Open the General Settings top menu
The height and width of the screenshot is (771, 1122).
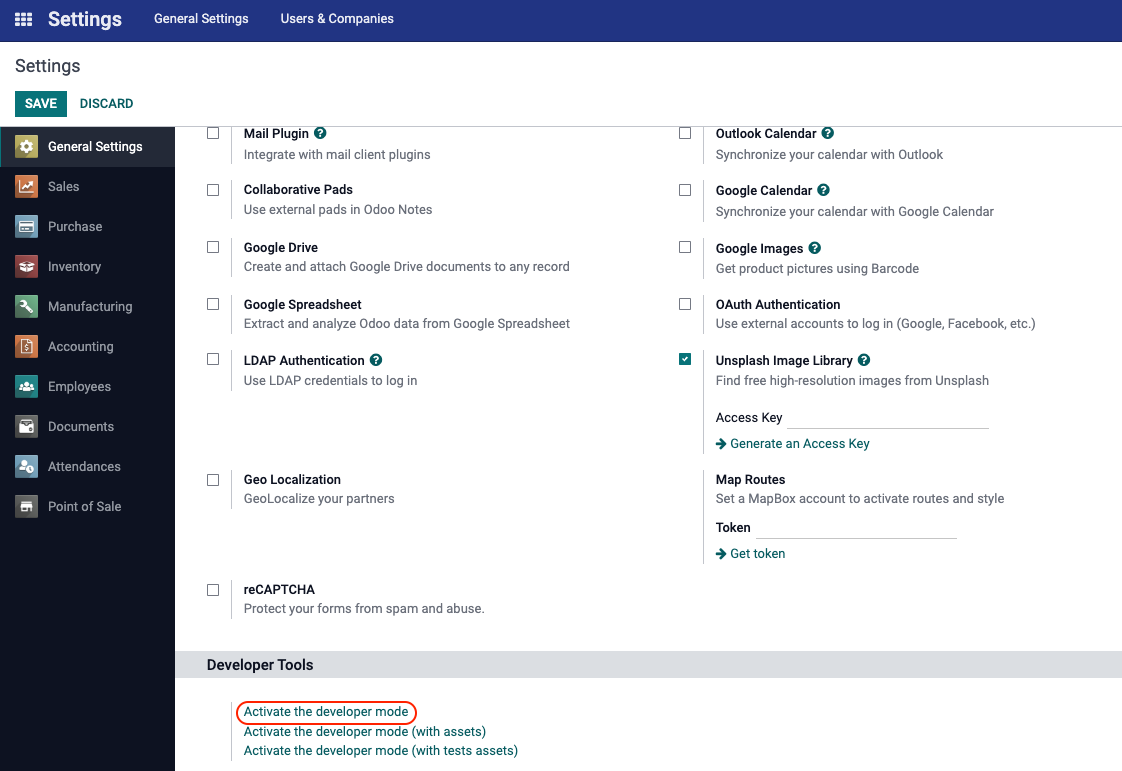click(x=201, y=19)
